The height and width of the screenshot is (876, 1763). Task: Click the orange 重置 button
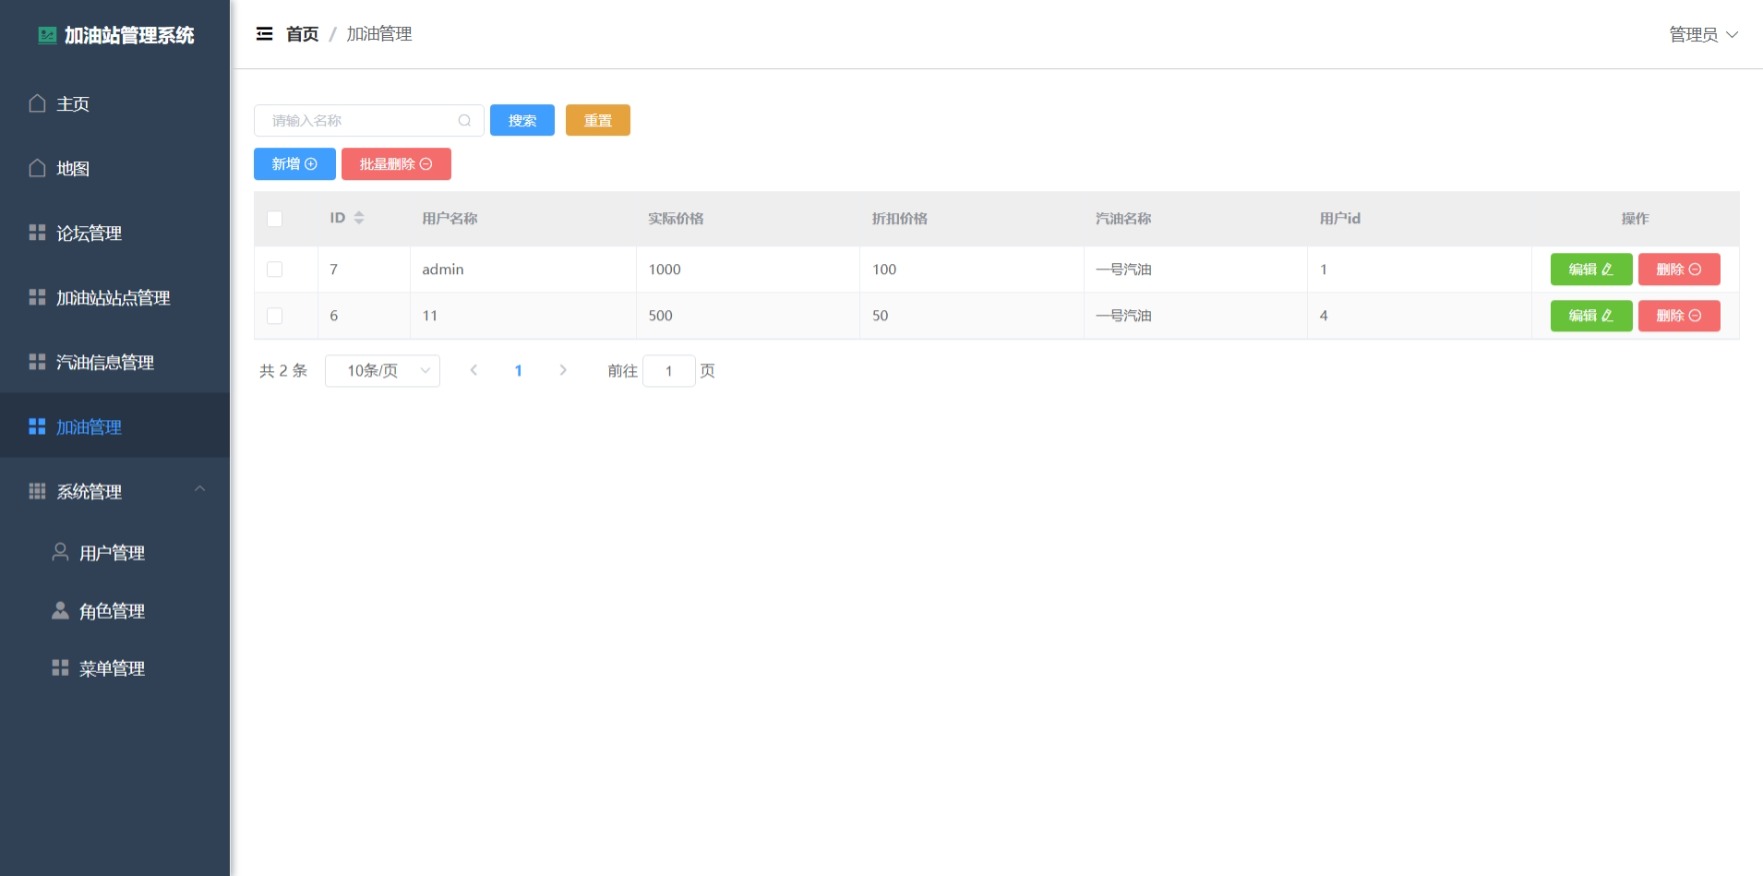598,120
